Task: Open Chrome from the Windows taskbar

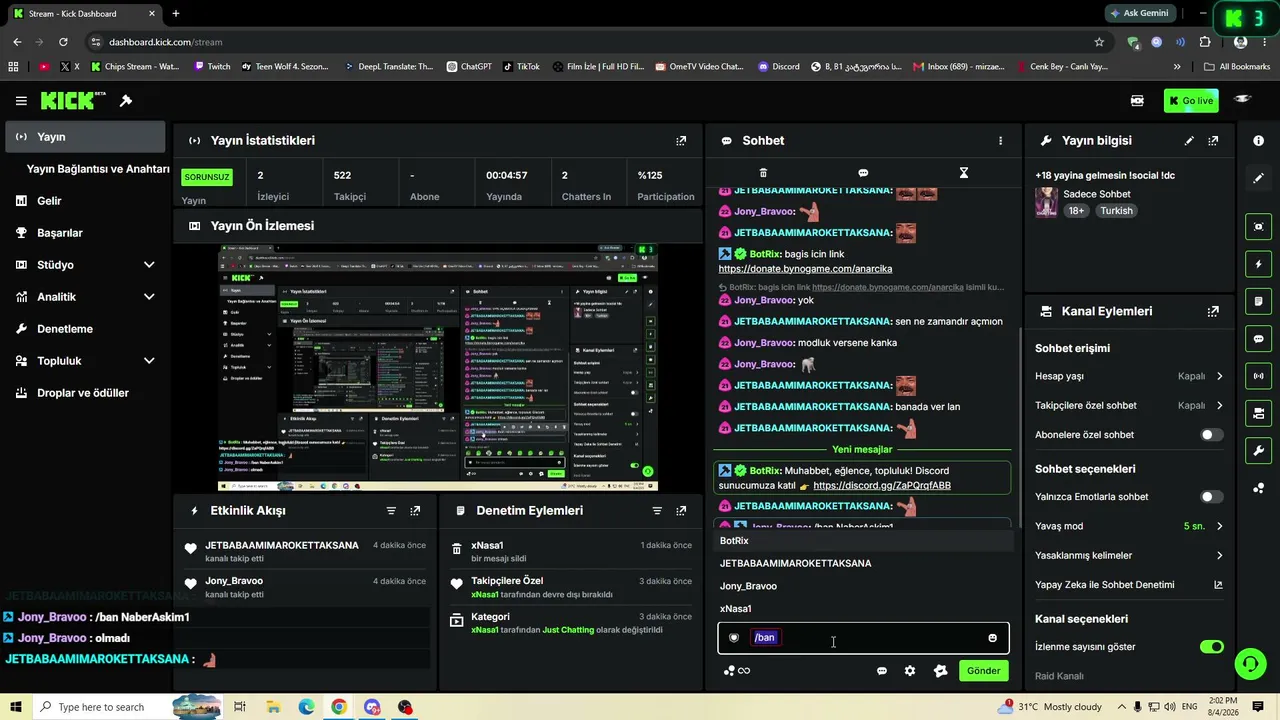Action: 339,707
